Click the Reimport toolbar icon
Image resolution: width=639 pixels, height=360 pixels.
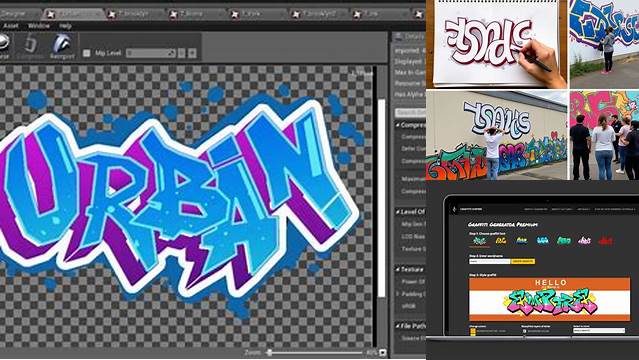click(62, 43)
